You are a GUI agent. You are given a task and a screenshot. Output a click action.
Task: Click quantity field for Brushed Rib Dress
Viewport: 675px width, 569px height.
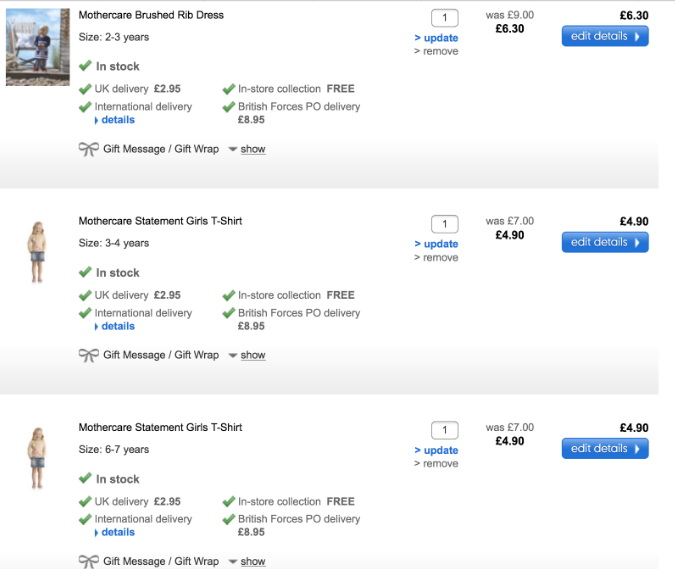point(444,18)
